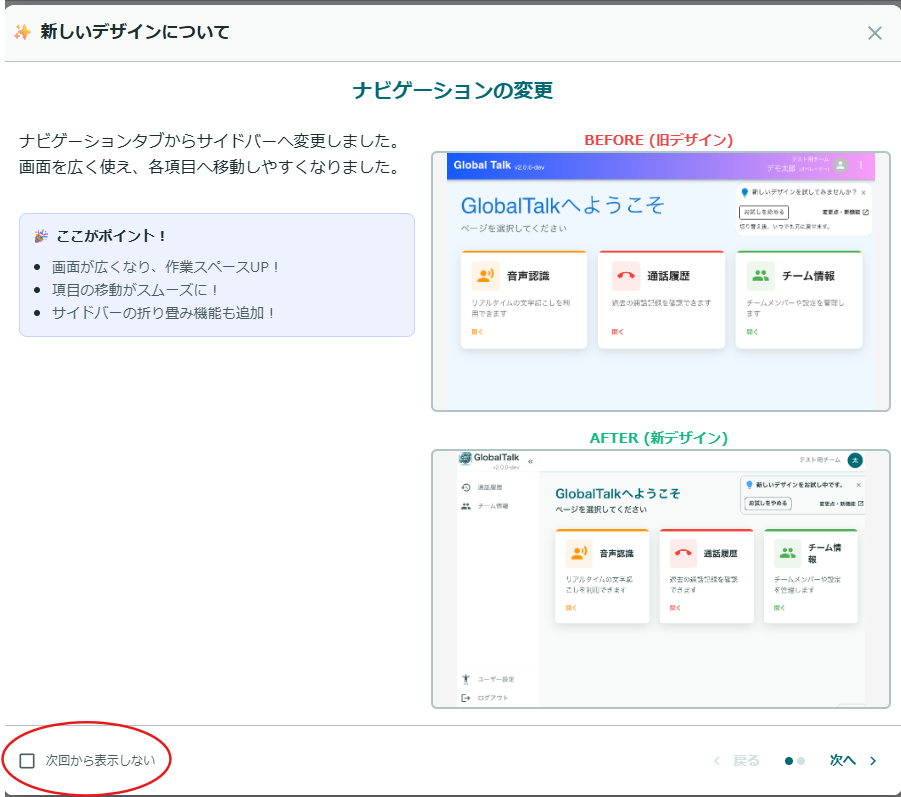Collapse sidebar using double chevron in AFTER preview
This screenshot has width=901, height=797.
[x=531, y=461]
